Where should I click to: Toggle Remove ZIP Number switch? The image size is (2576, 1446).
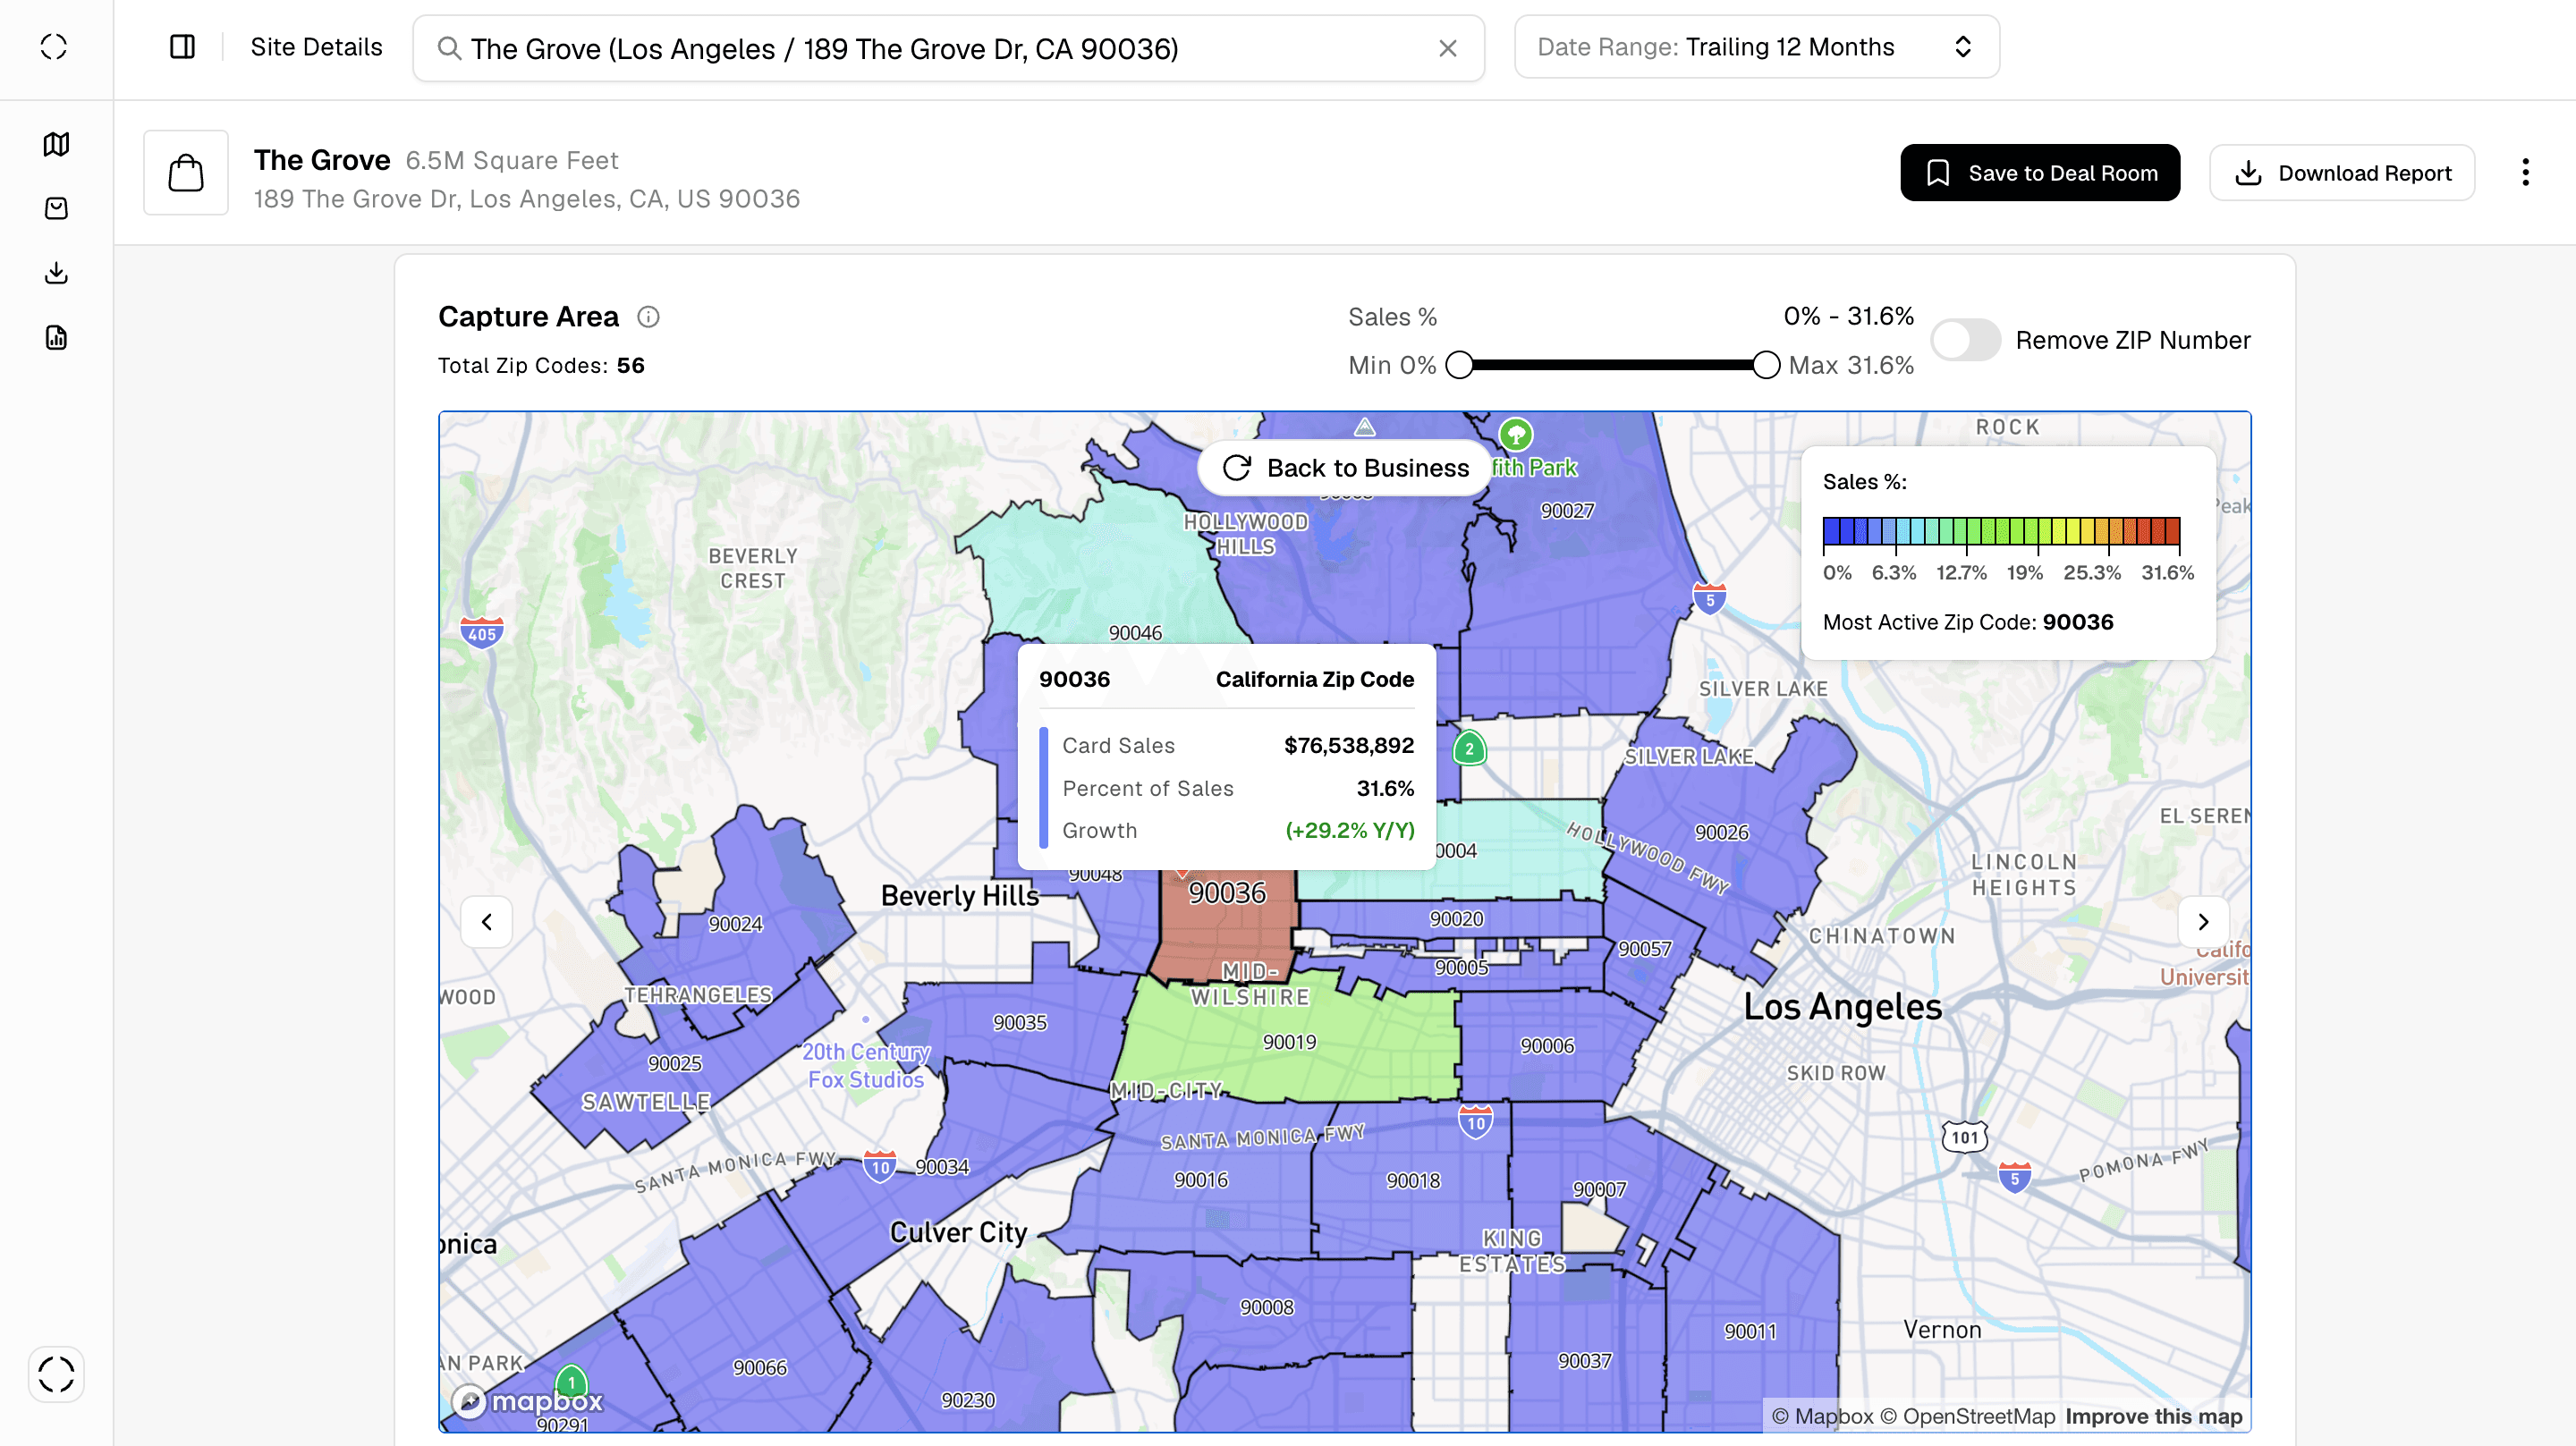point(1965,340)
